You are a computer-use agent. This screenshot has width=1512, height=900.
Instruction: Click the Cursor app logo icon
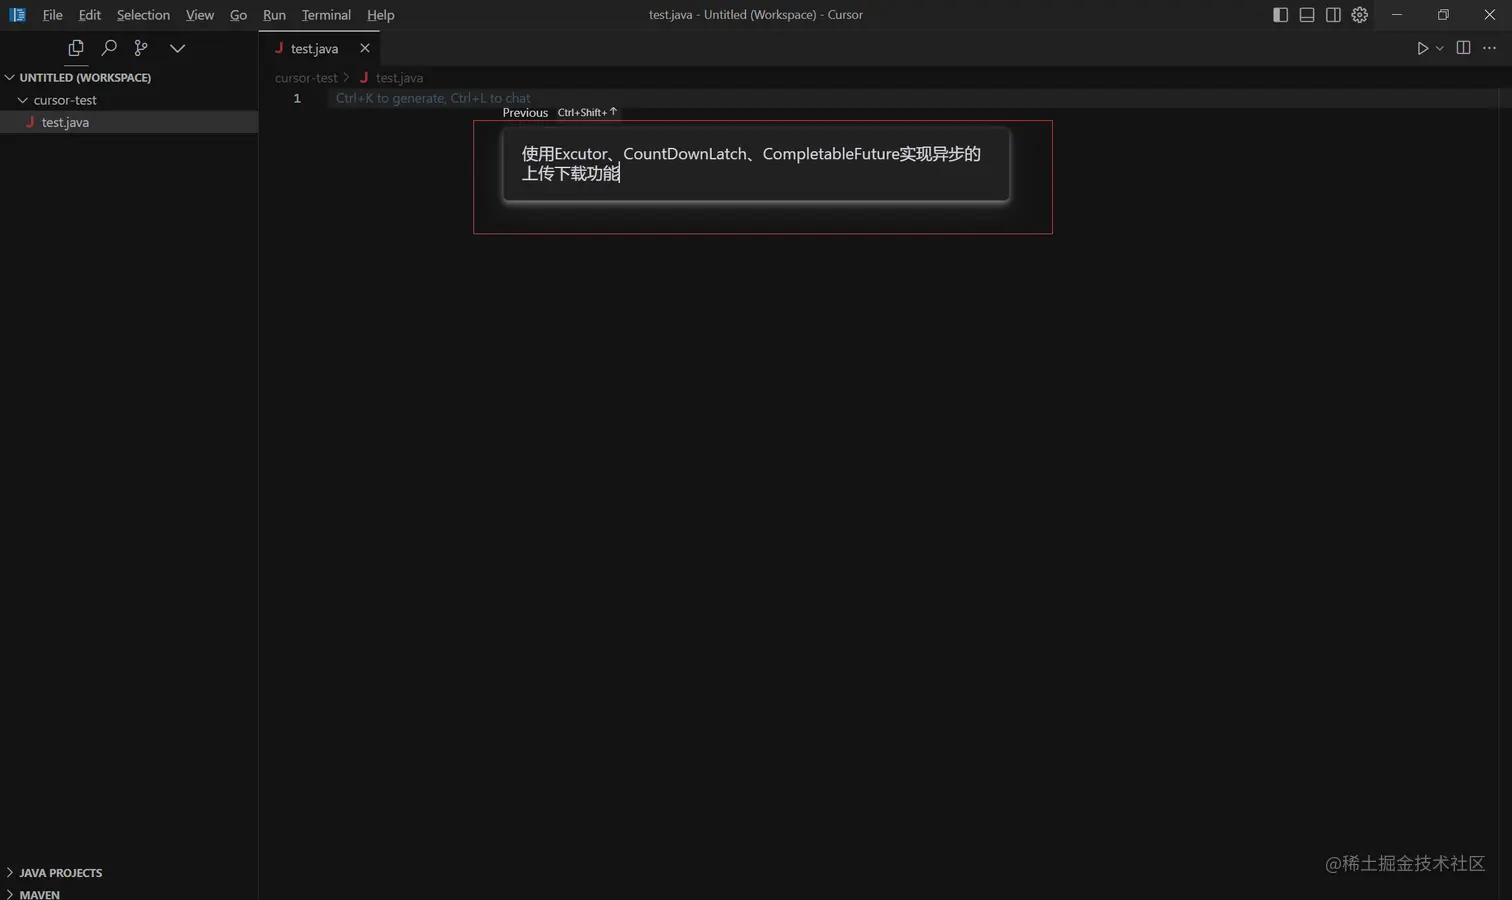point(17,15)
